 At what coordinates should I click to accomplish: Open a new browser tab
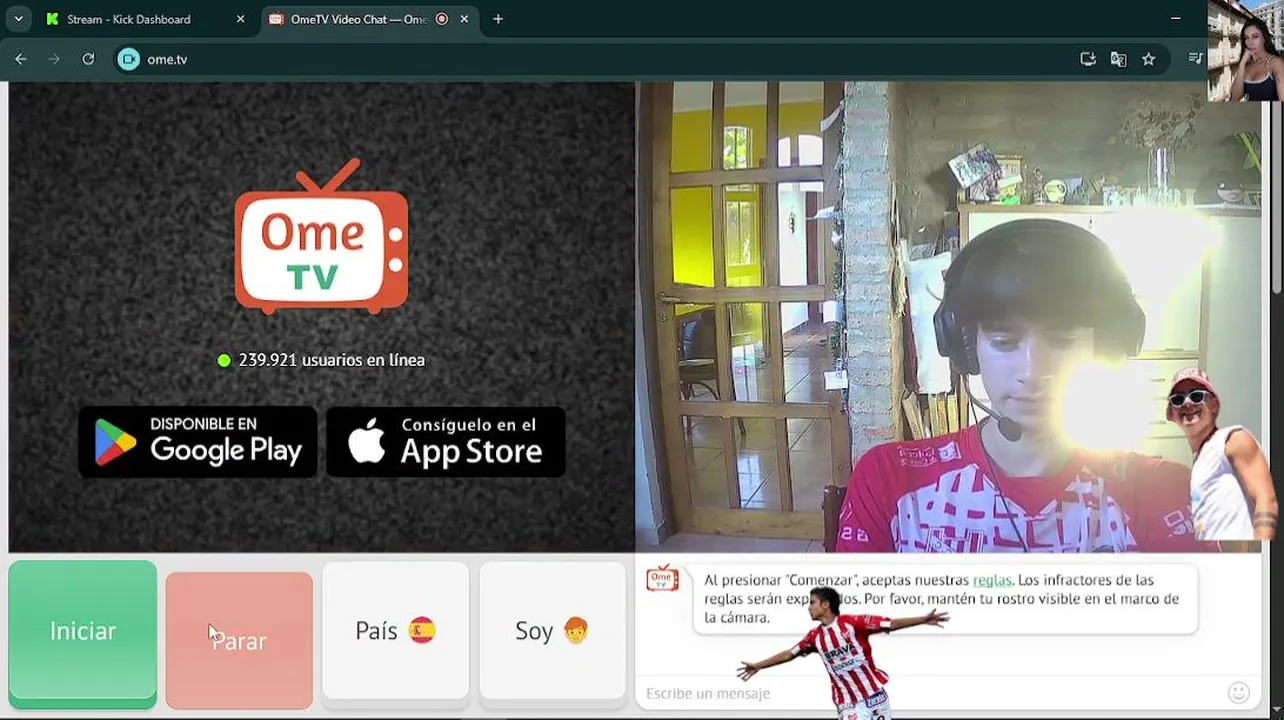click(498, 19)
